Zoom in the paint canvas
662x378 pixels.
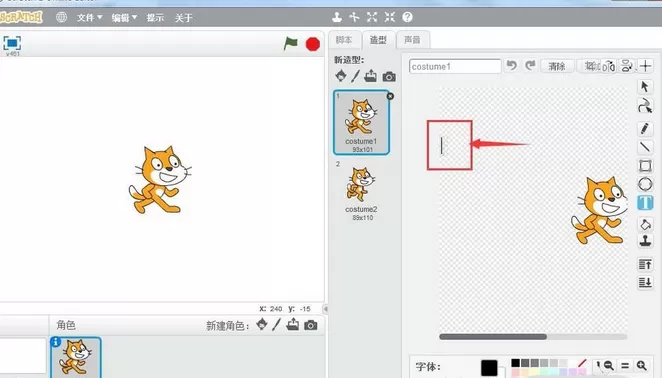642,365
